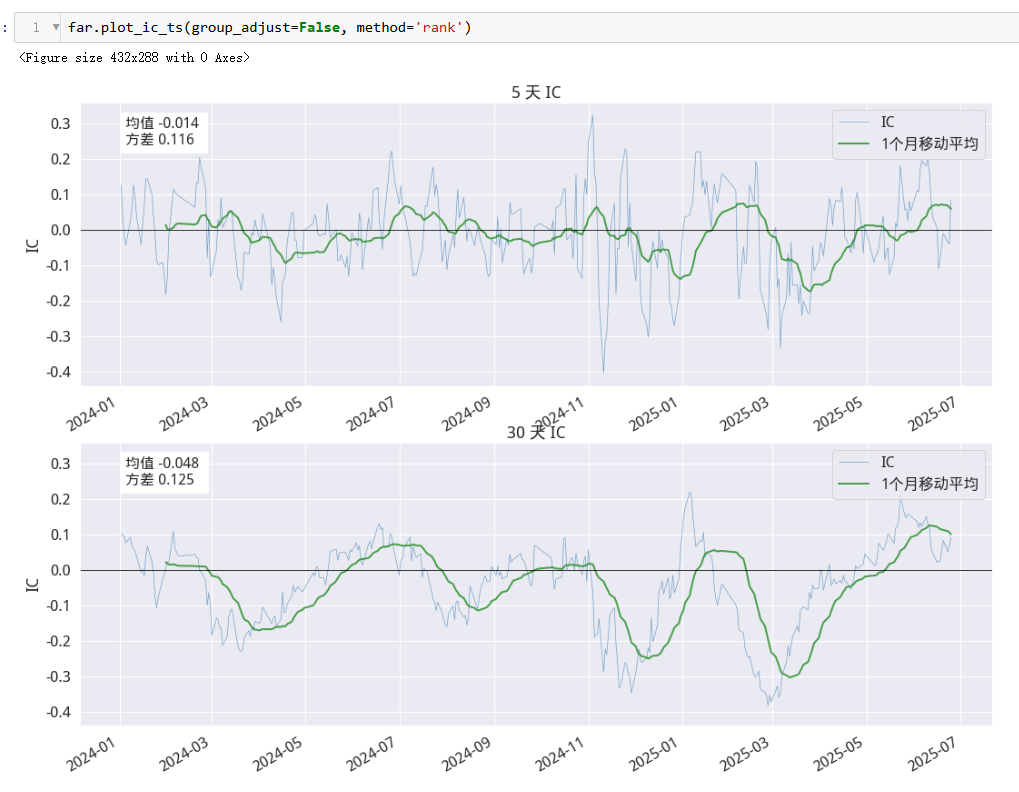Viewport: 1019px width, 792px height.
Task: Click IC legend entry in bottom chart
Action: tap(887, 462)
